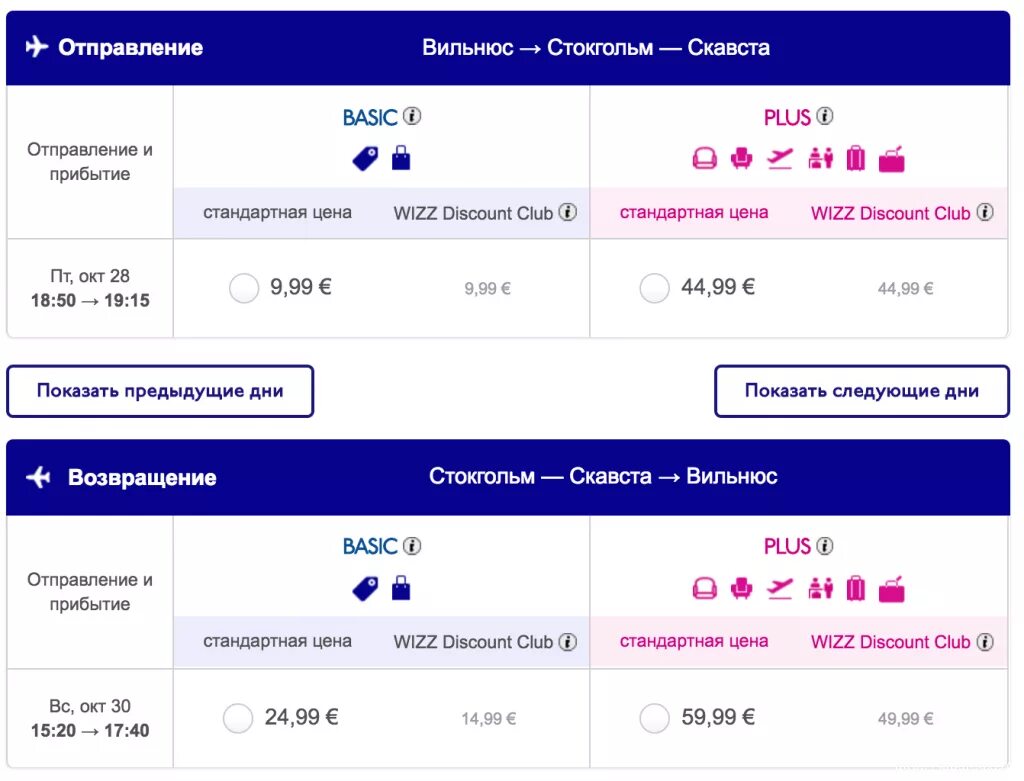The image size is (1024, 781).
Task: Click the 49,99 € return PLUS discount price
Action: tap(905, 719)
